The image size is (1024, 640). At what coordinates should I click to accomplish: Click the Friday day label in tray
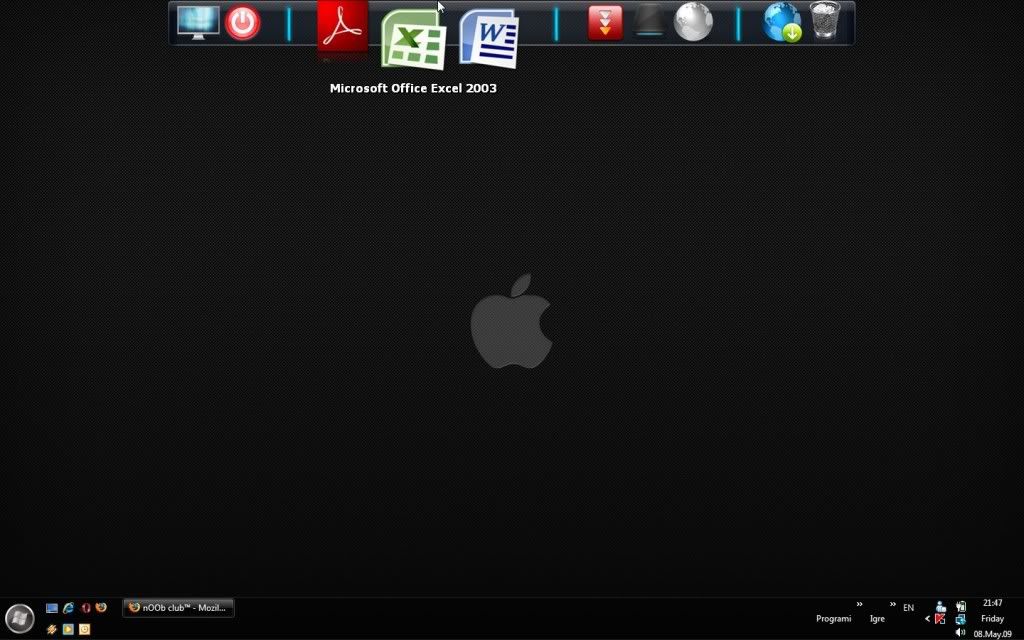point(992,618)
